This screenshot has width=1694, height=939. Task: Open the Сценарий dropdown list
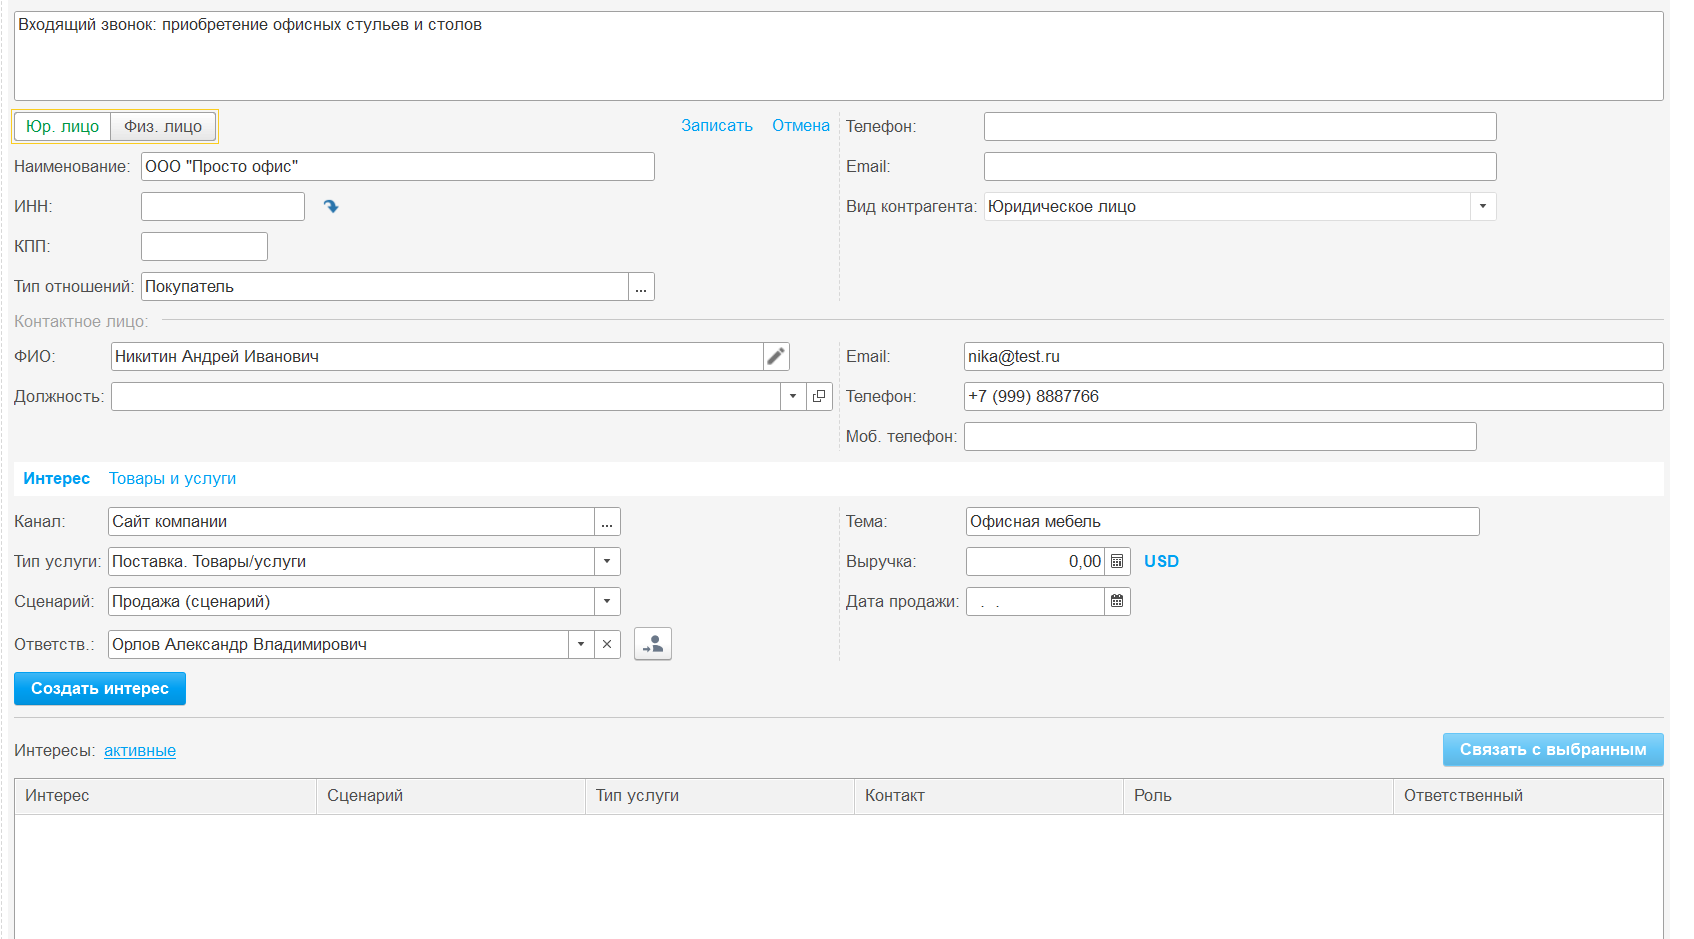pyautogui.click(x=607, y=602)
